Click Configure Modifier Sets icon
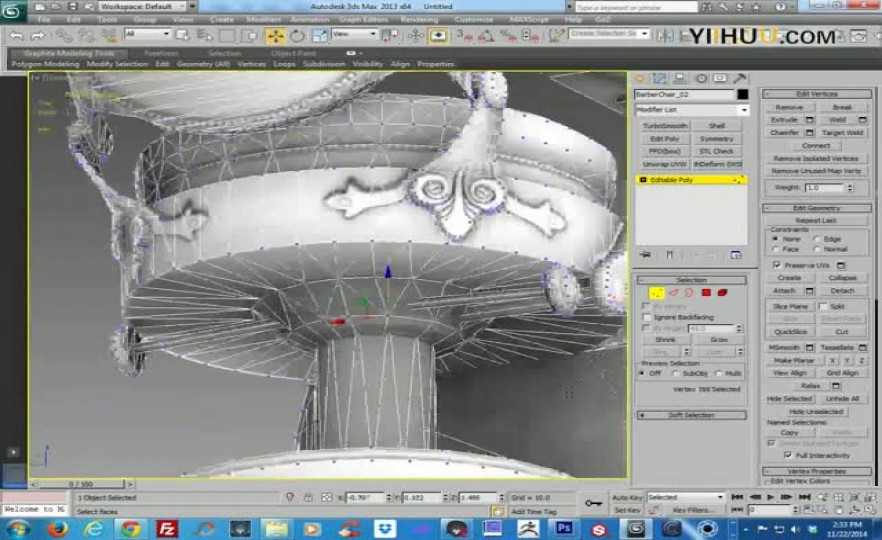This screenshot has width=882, height=540. pos(736,255)
